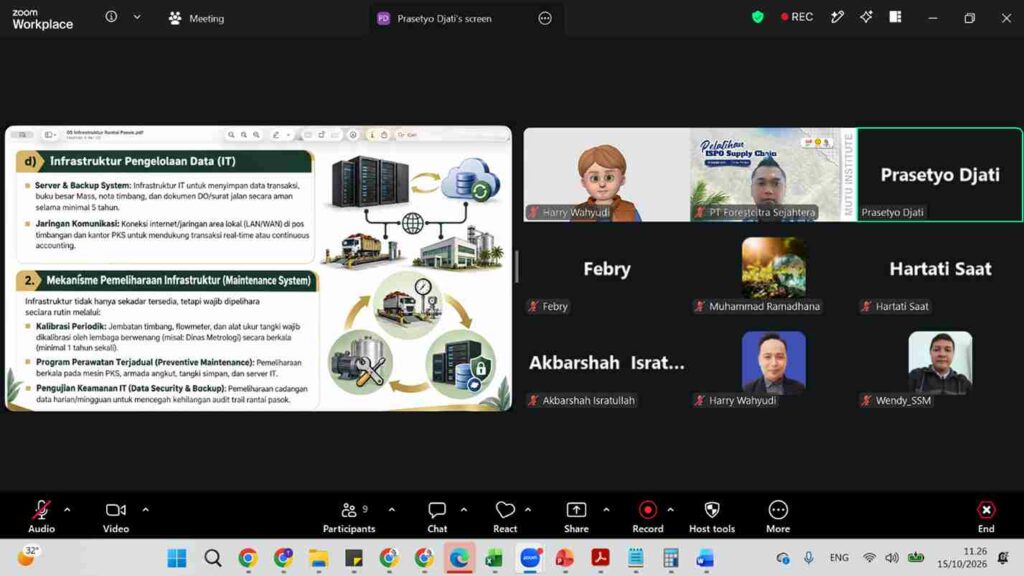1024x576 pixels.
Task: Expand the React options arrow
Action: (x=528, y=509)
